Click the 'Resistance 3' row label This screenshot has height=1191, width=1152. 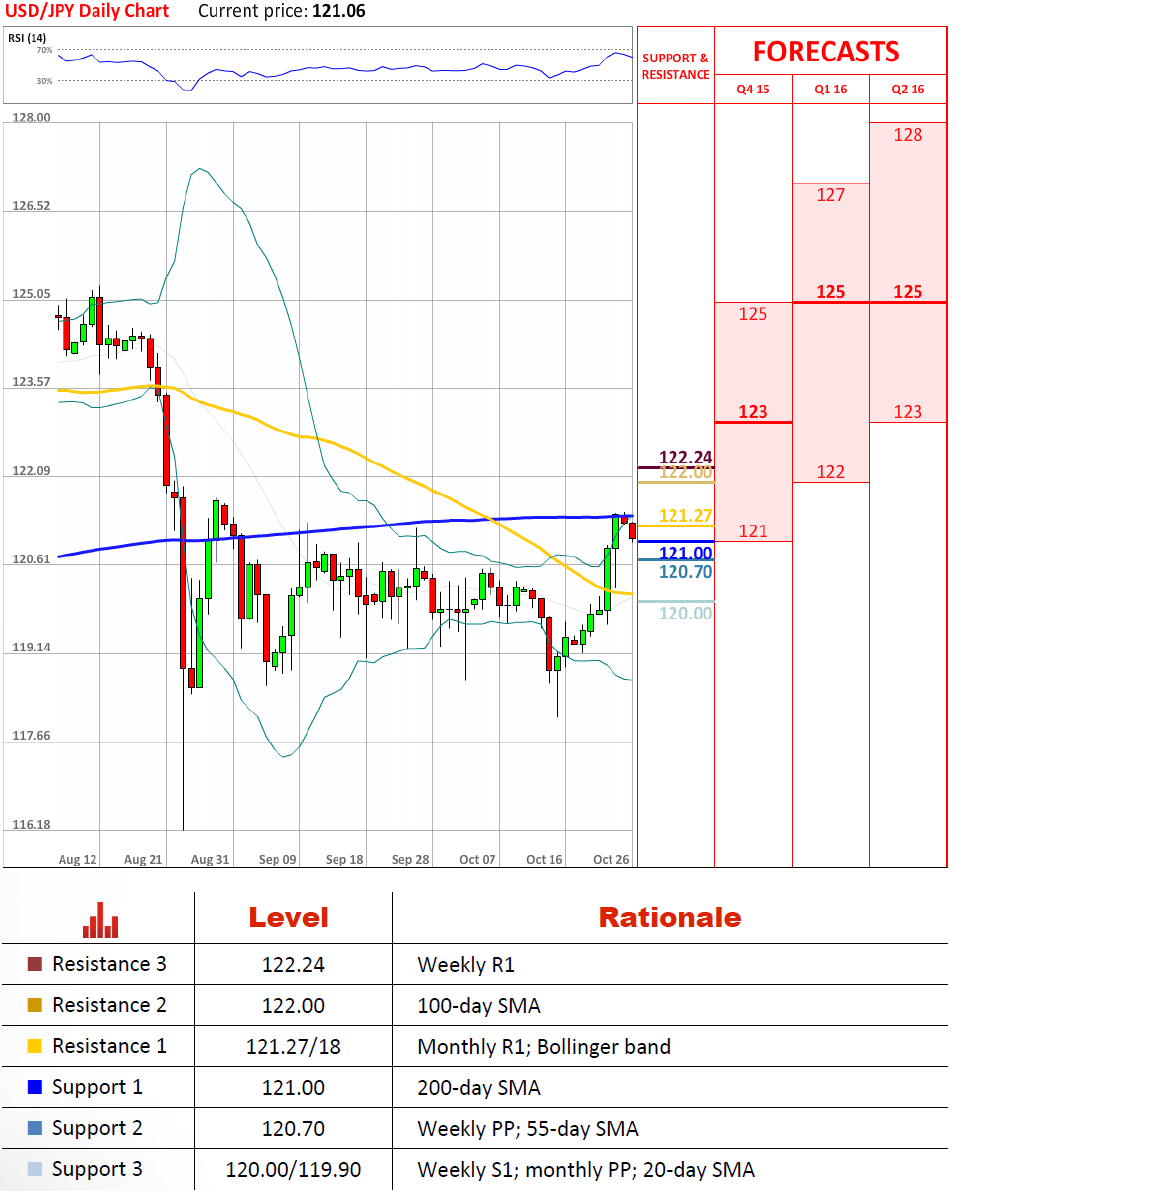(x=109, y=964)
